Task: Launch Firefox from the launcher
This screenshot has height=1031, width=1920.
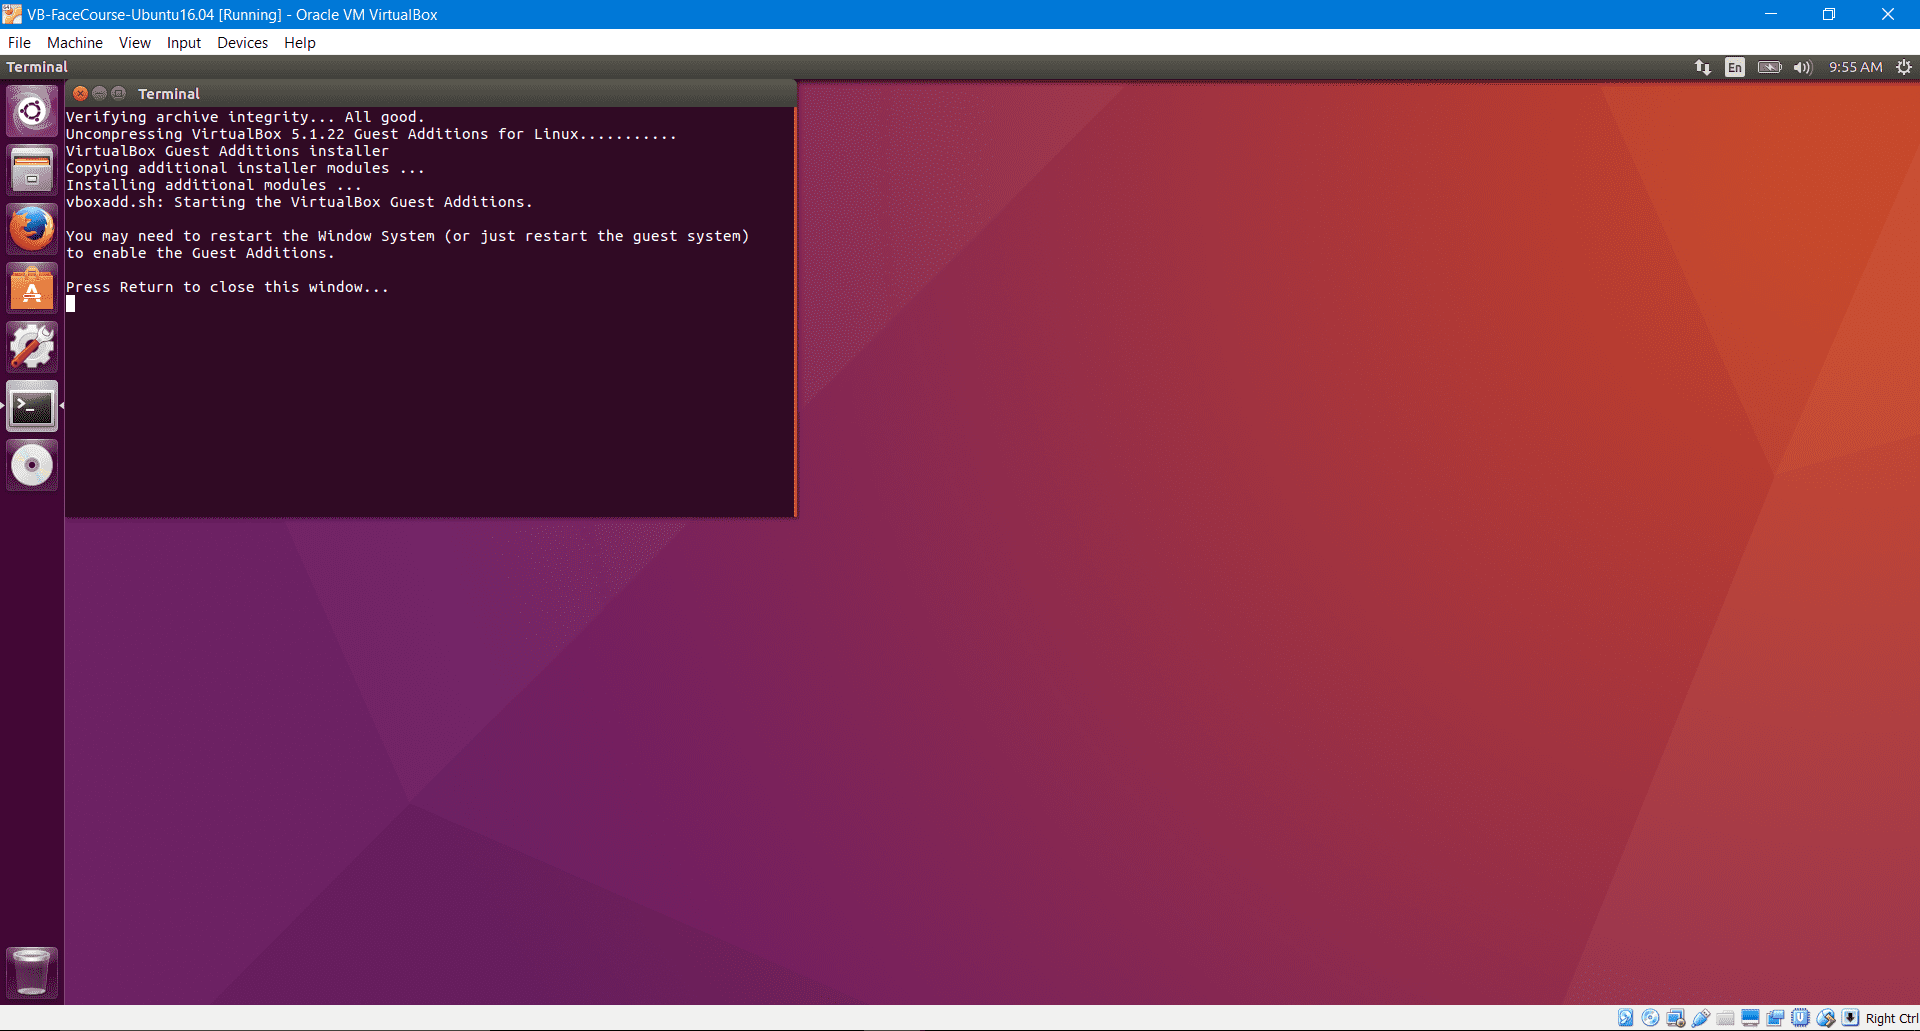Action: pos(32,229)
